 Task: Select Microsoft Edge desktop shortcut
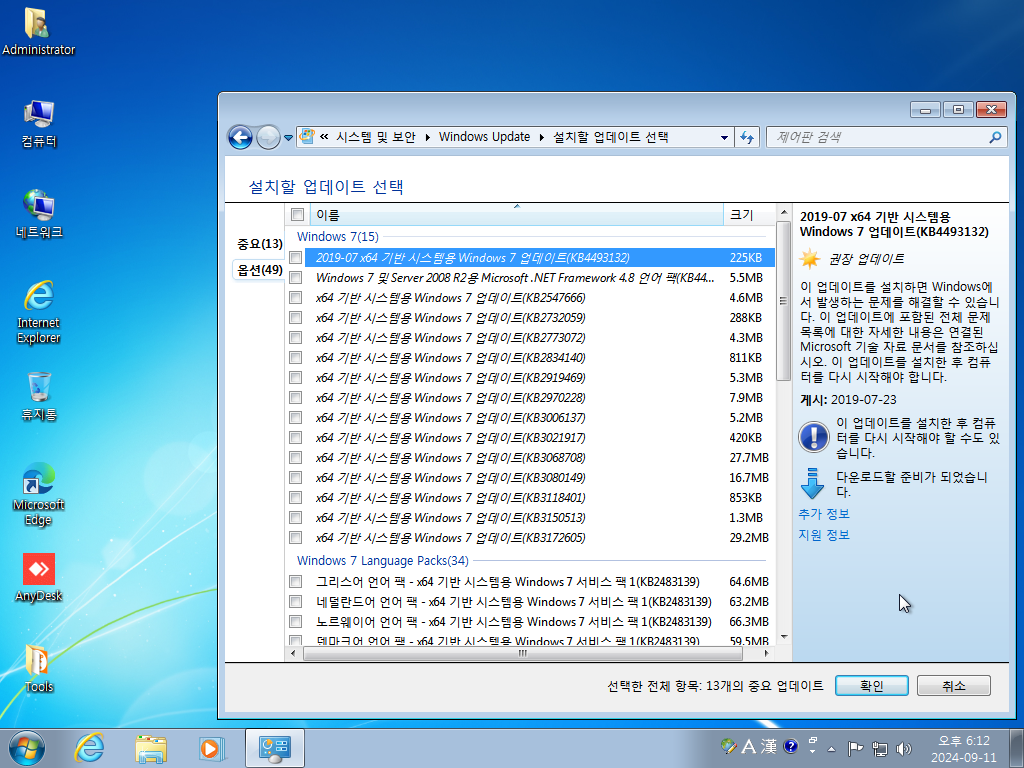pyautogui.click(x=39, y=494)
